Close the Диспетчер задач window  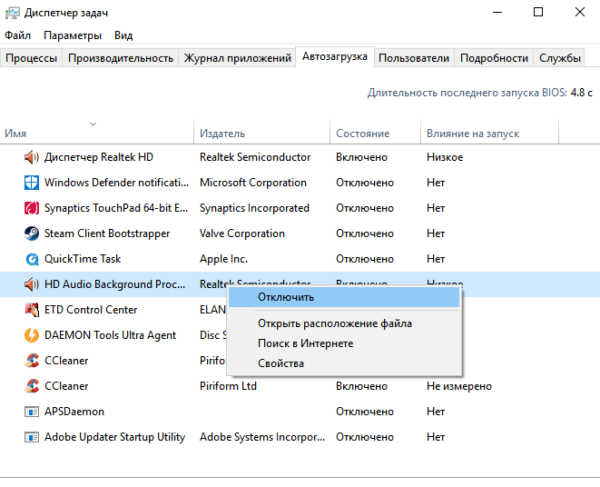pos(580,12)
